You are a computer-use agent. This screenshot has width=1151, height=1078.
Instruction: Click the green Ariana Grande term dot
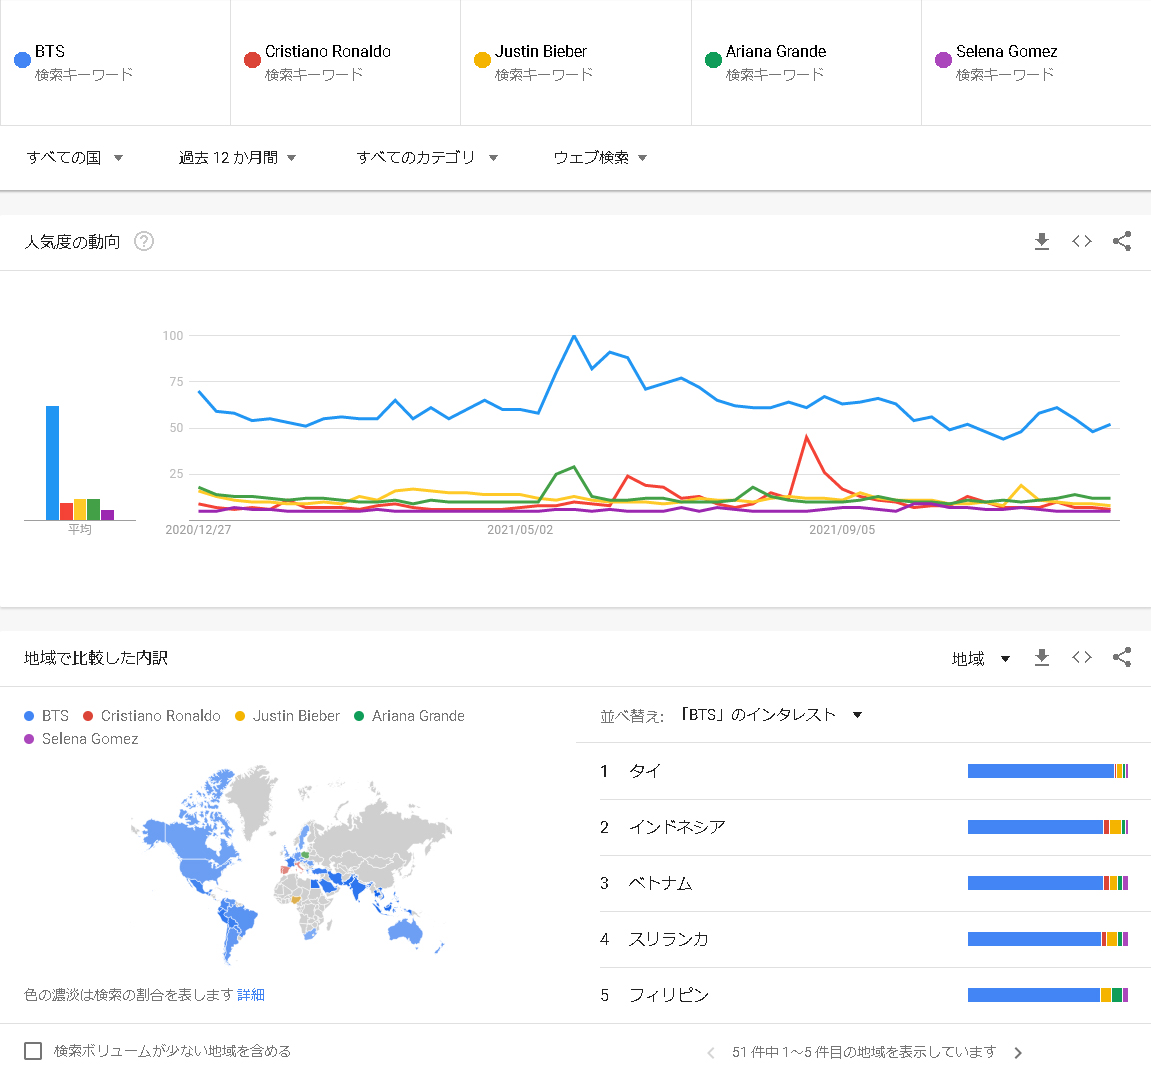click(713, 60)
